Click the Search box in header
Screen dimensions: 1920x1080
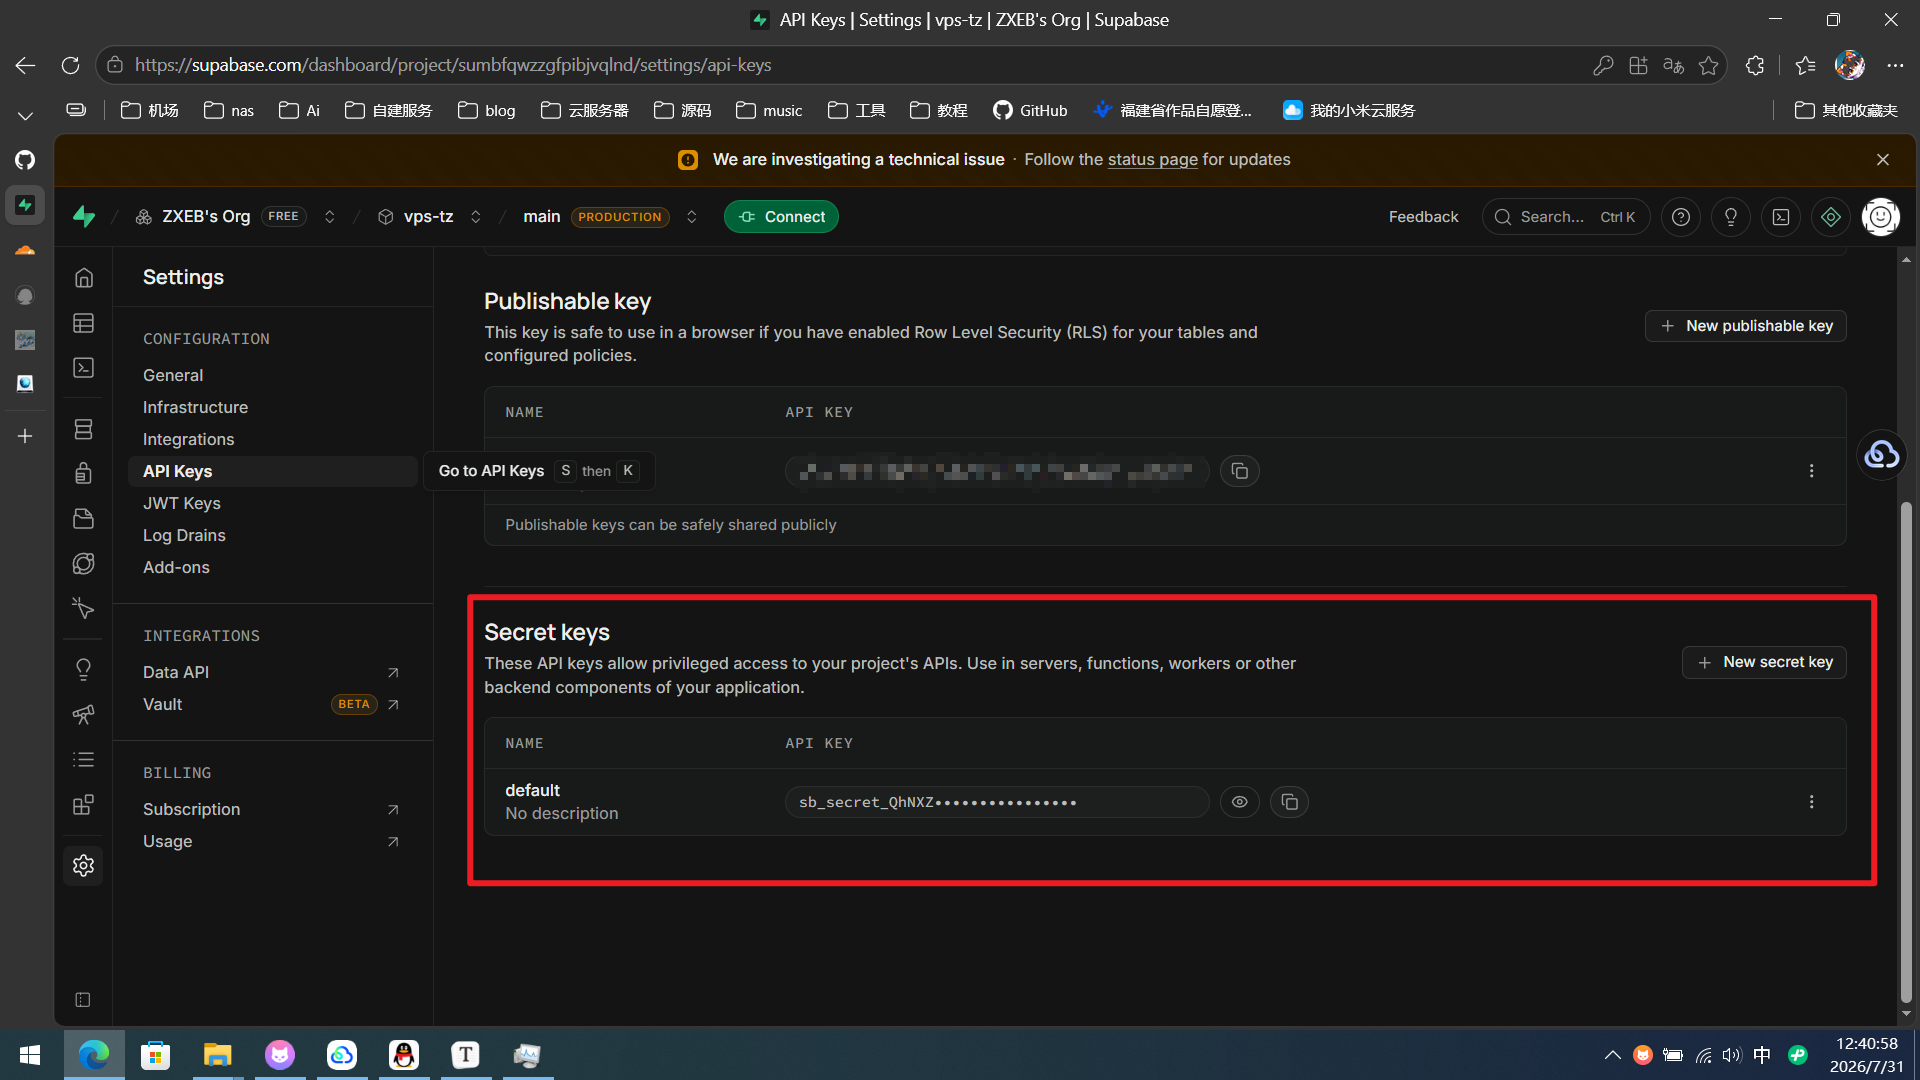tap(1566, 217)
